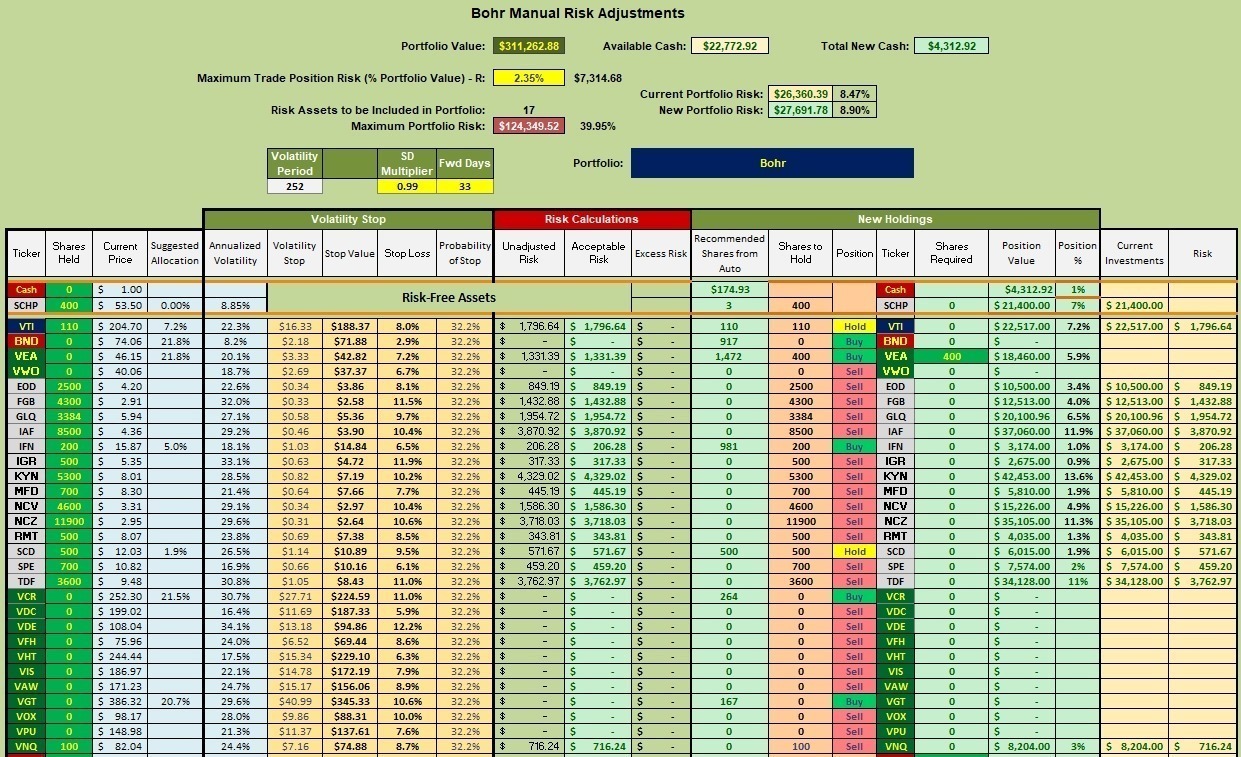The image size is (1241, 757).
Task: Select the Fwd Days value 33
Action: 465,186
